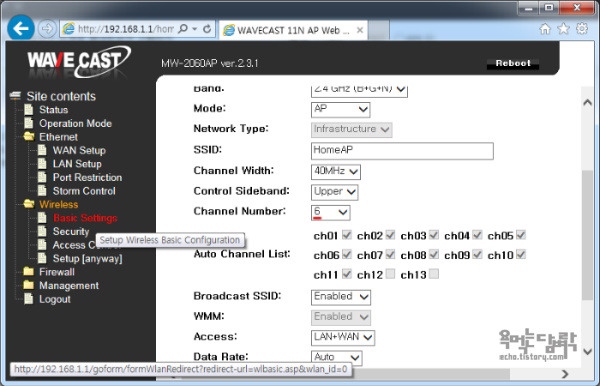Toggle the ch10 checkbox
The image size is (600, 386).
(521, 254)
